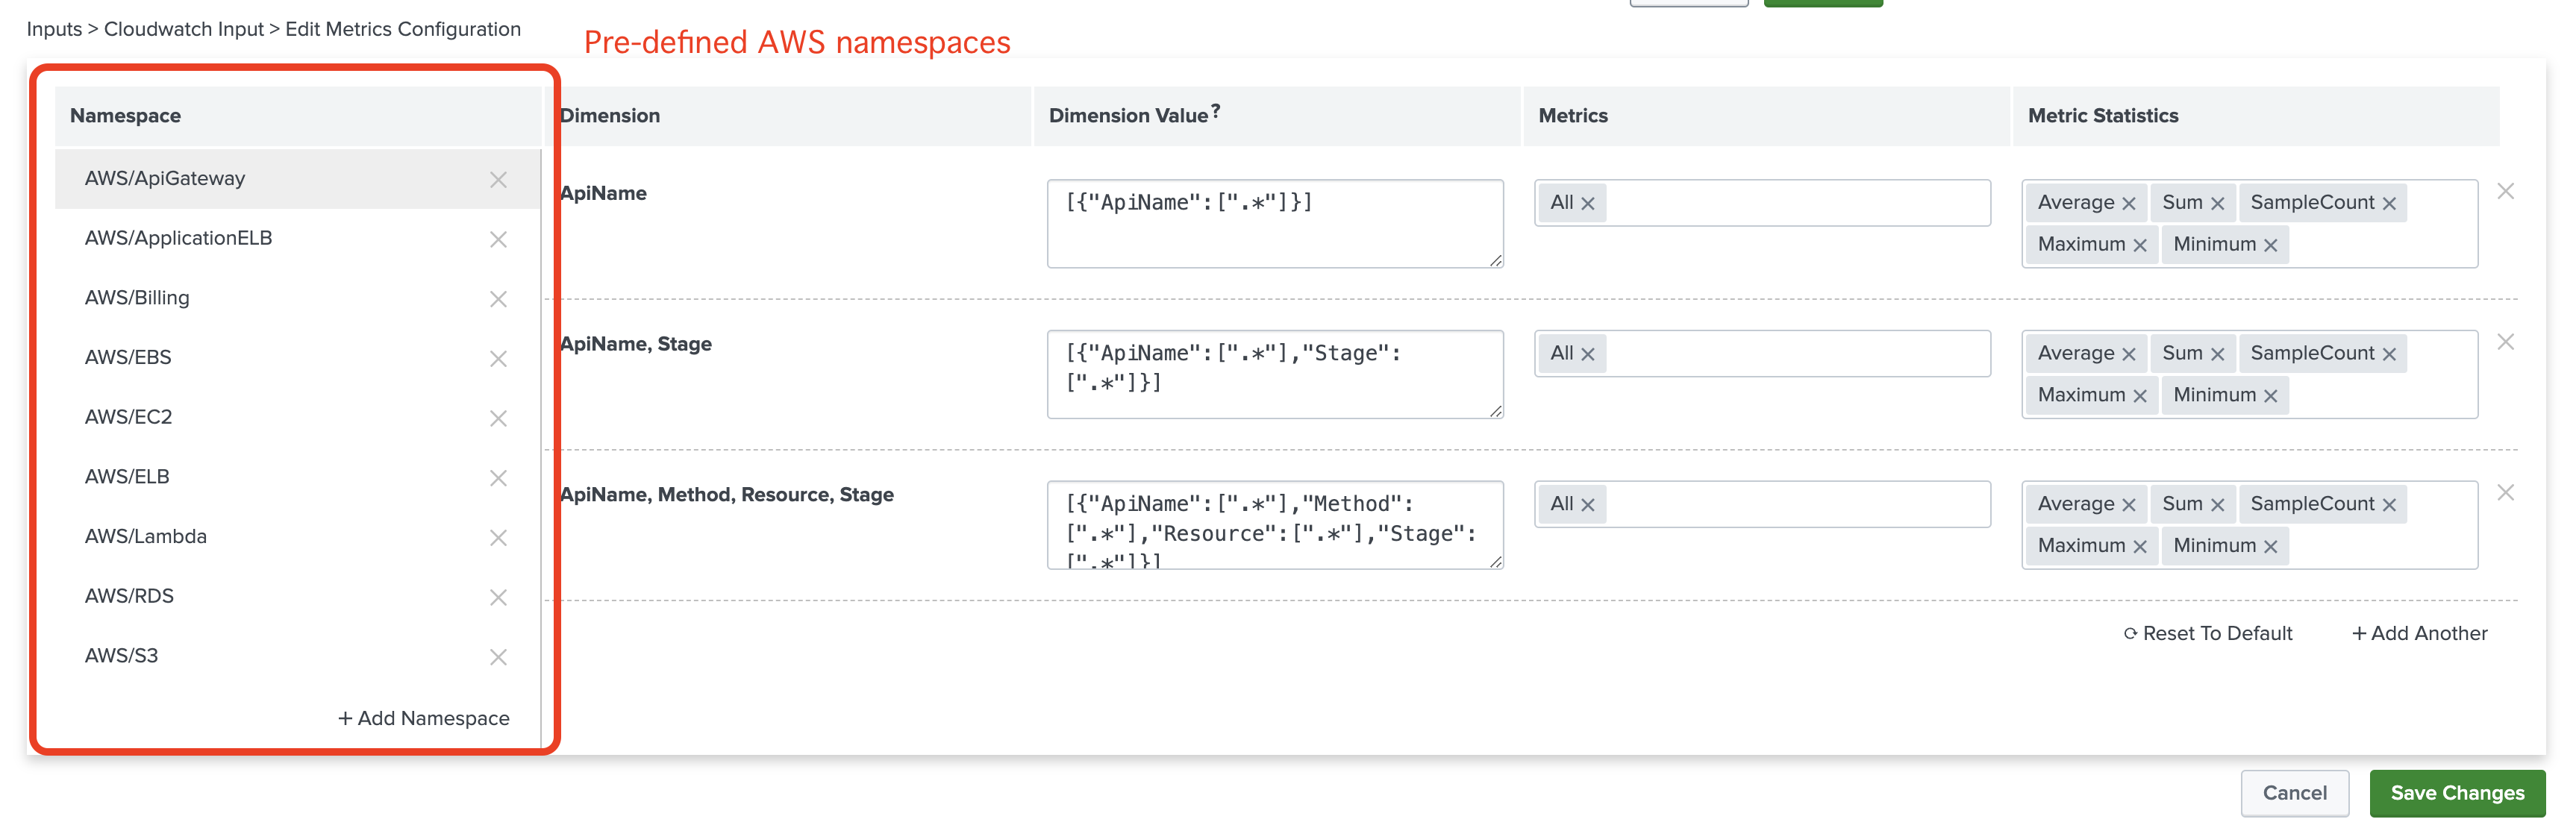Delete the AWS/Billing namespace entry
This screenshot has height=828, width=2576.
498,299
